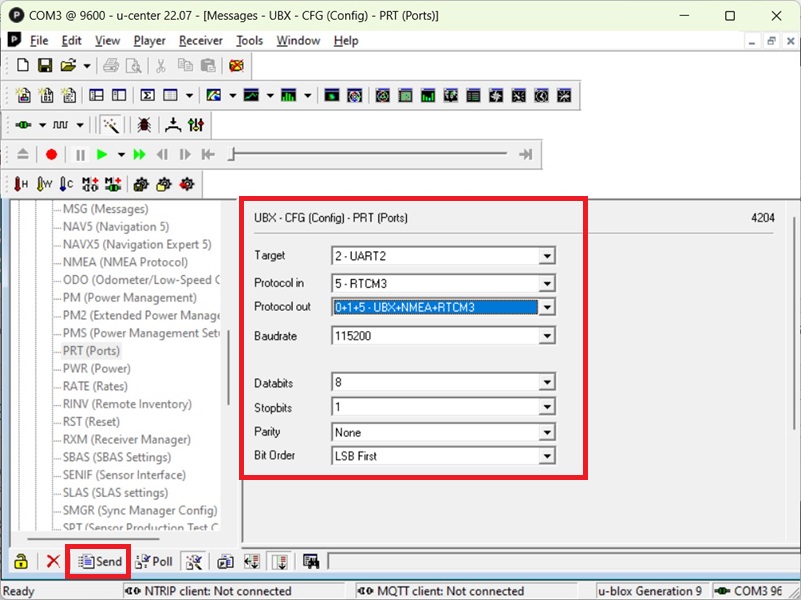
Task: Open the debug view with the bug icon
Action: [x=144, y=125]
